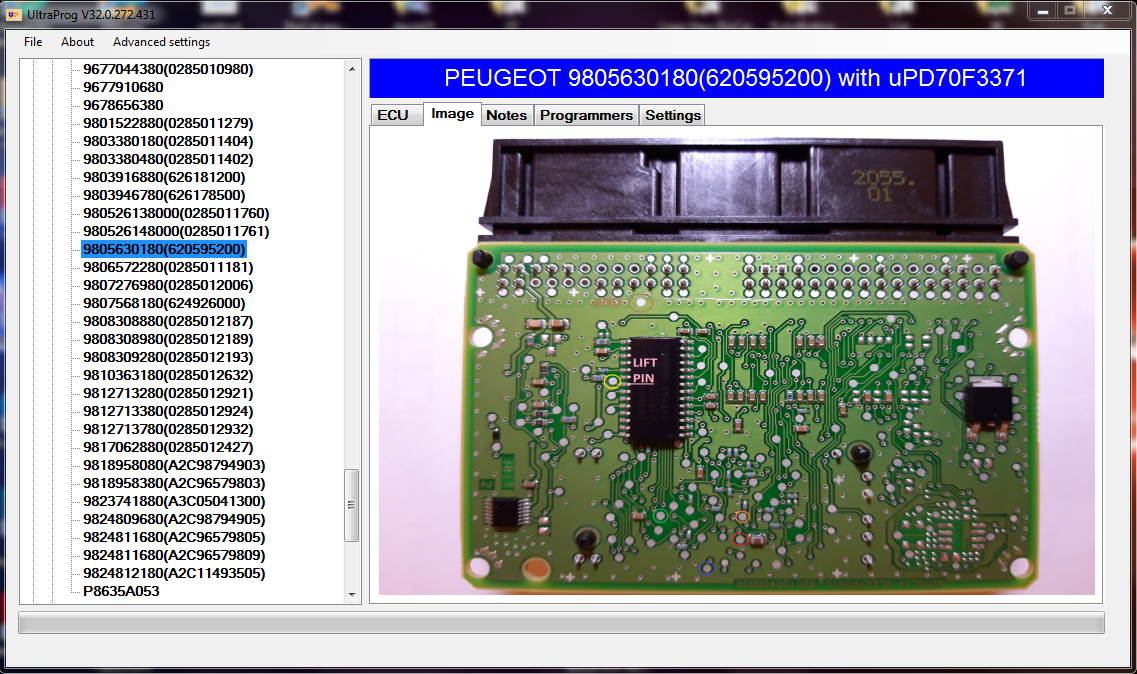This screenshot has height=674, width=1137.
Task: Select tree item 9824811680(A2C96579809)
Action: click(174, 556)
